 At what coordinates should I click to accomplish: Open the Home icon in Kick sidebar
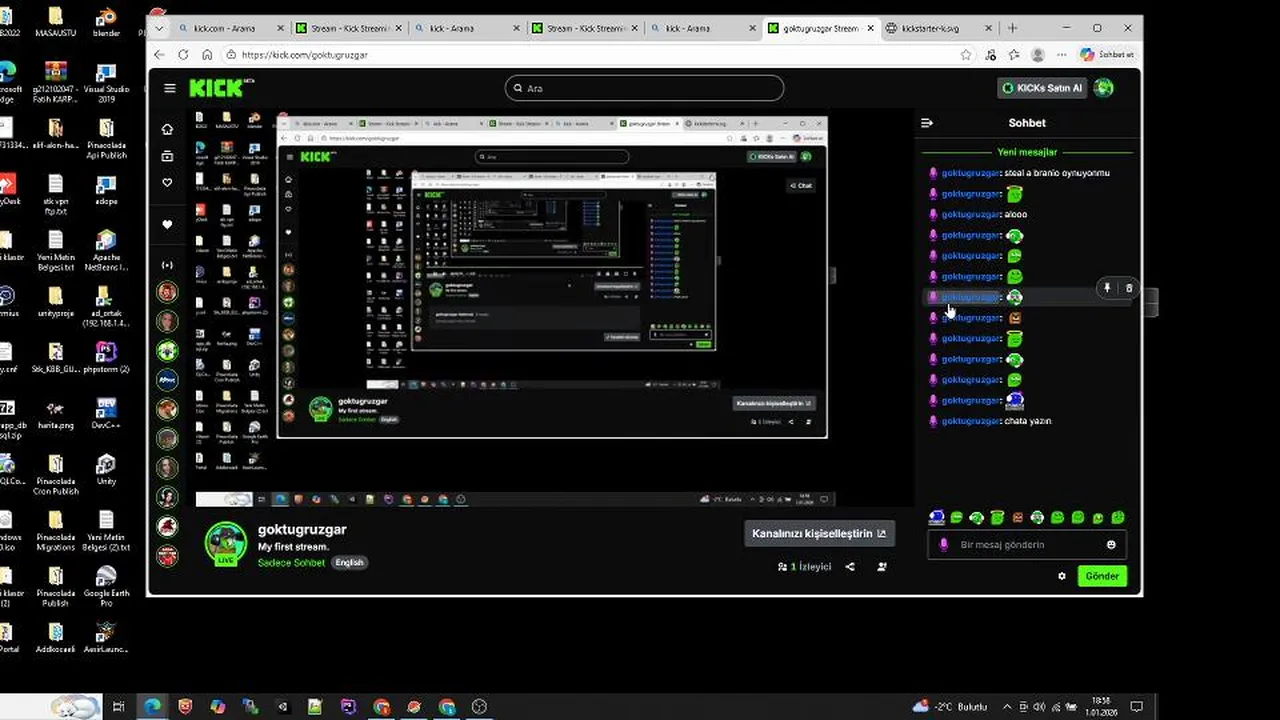[x=167, y=129]
